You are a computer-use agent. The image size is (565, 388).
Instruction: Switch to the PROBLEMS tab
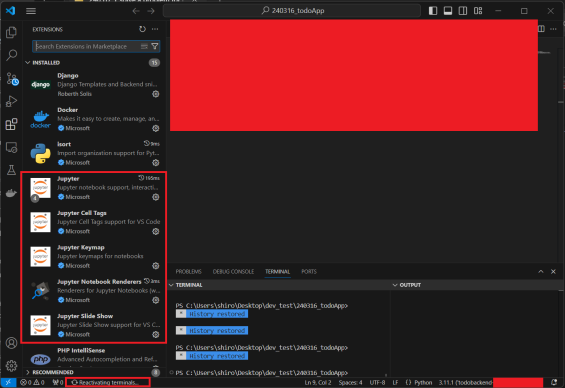[x=188, y=272]
